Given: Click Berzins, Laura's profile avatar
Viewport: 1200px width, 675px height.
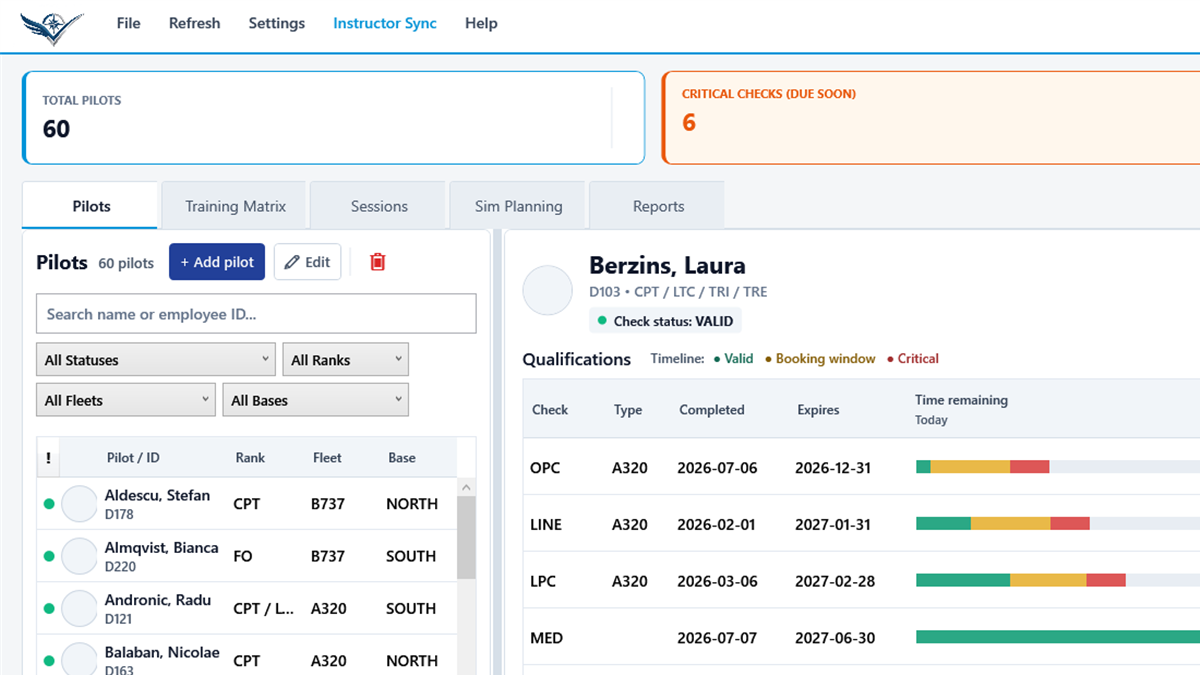Looking at the screenshot, I should [547, 291].
